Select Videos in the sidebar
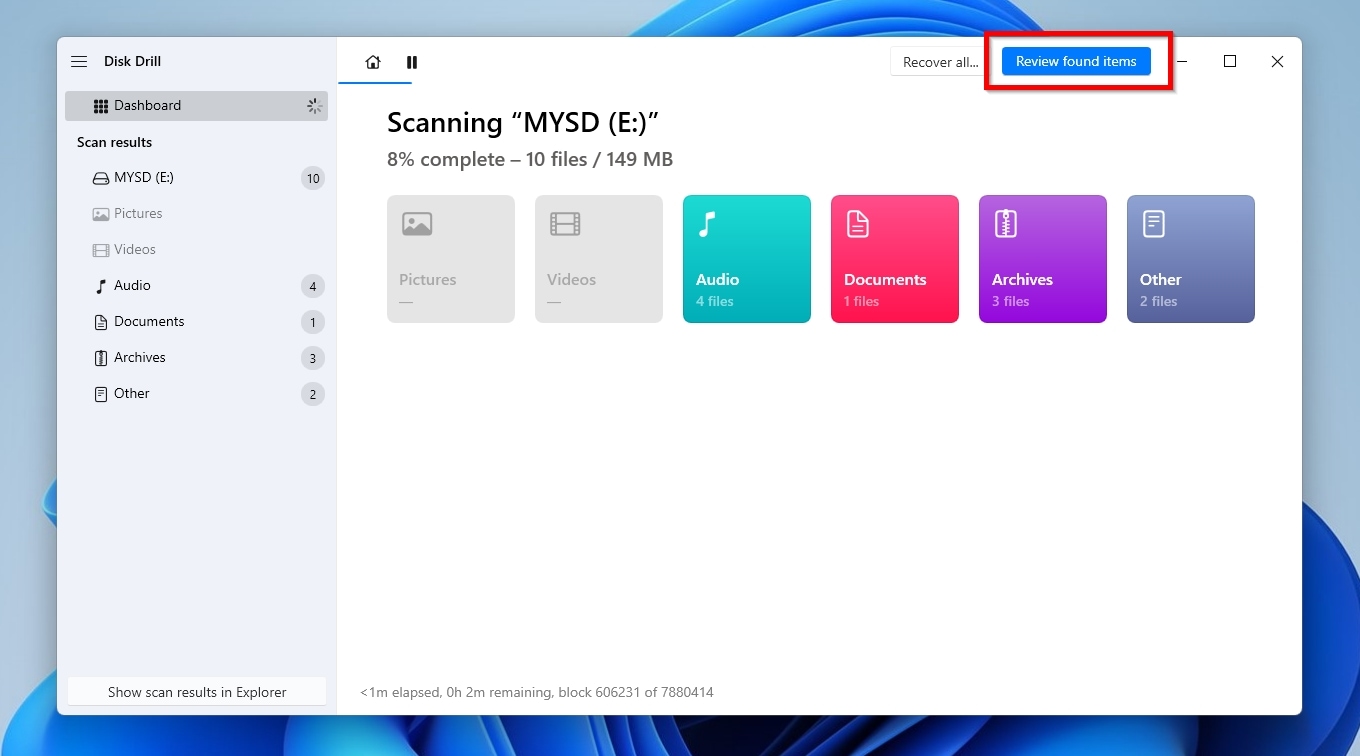This screenshot has height=756, width=1360. click(x=196, y=250)
